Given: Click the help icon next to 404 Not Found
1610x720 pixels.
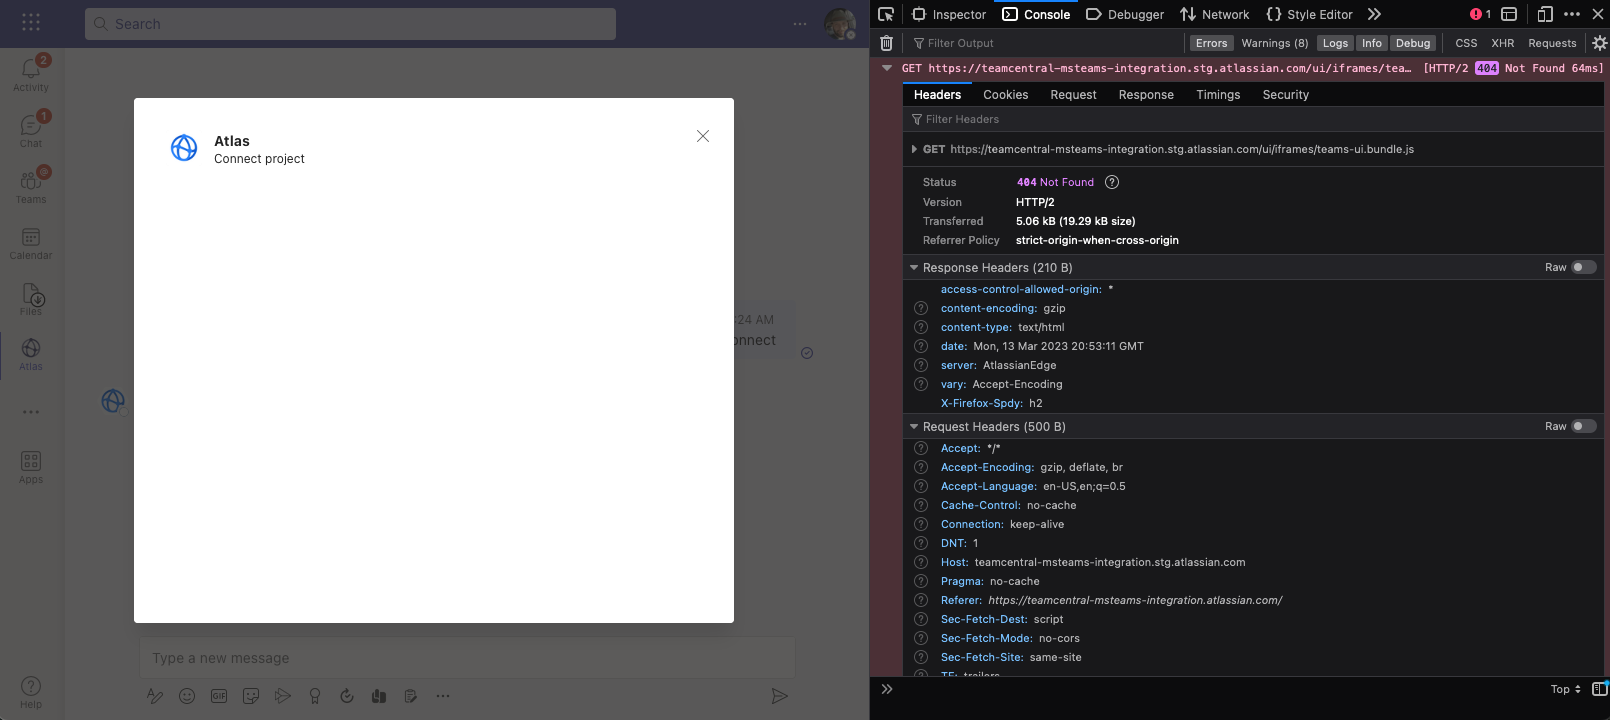Looking at the screenshot, I should [x=1112, y=182].
